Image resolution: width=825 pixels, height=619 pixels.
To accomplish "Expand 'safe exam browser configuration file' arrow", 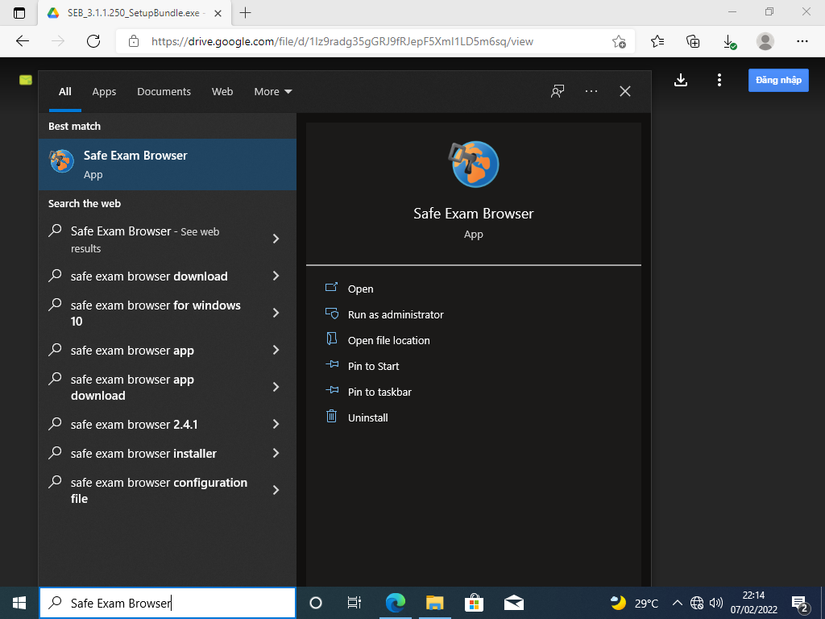I will pyautogui.click(x=276, y=491).
